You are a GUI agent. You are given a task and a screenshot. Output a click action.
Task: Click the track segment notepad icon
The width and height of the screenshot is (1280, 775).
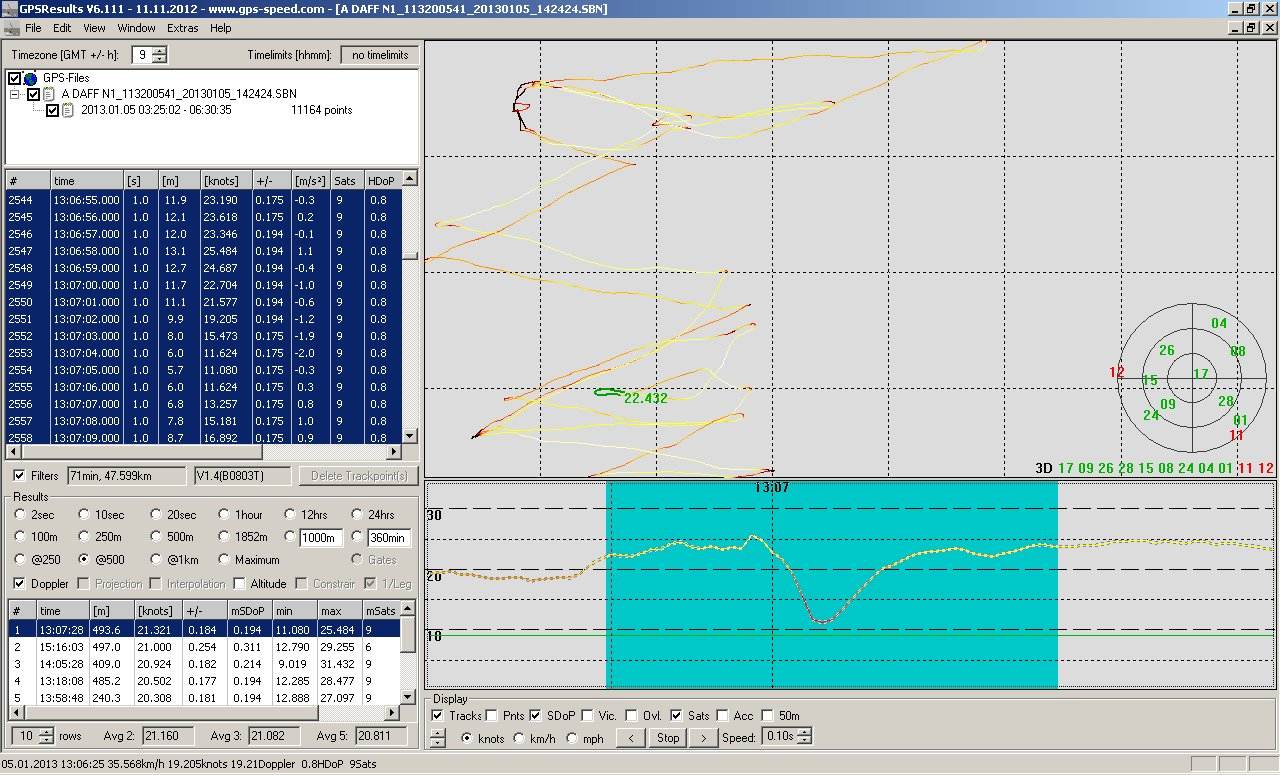click(x=68, y=110)
